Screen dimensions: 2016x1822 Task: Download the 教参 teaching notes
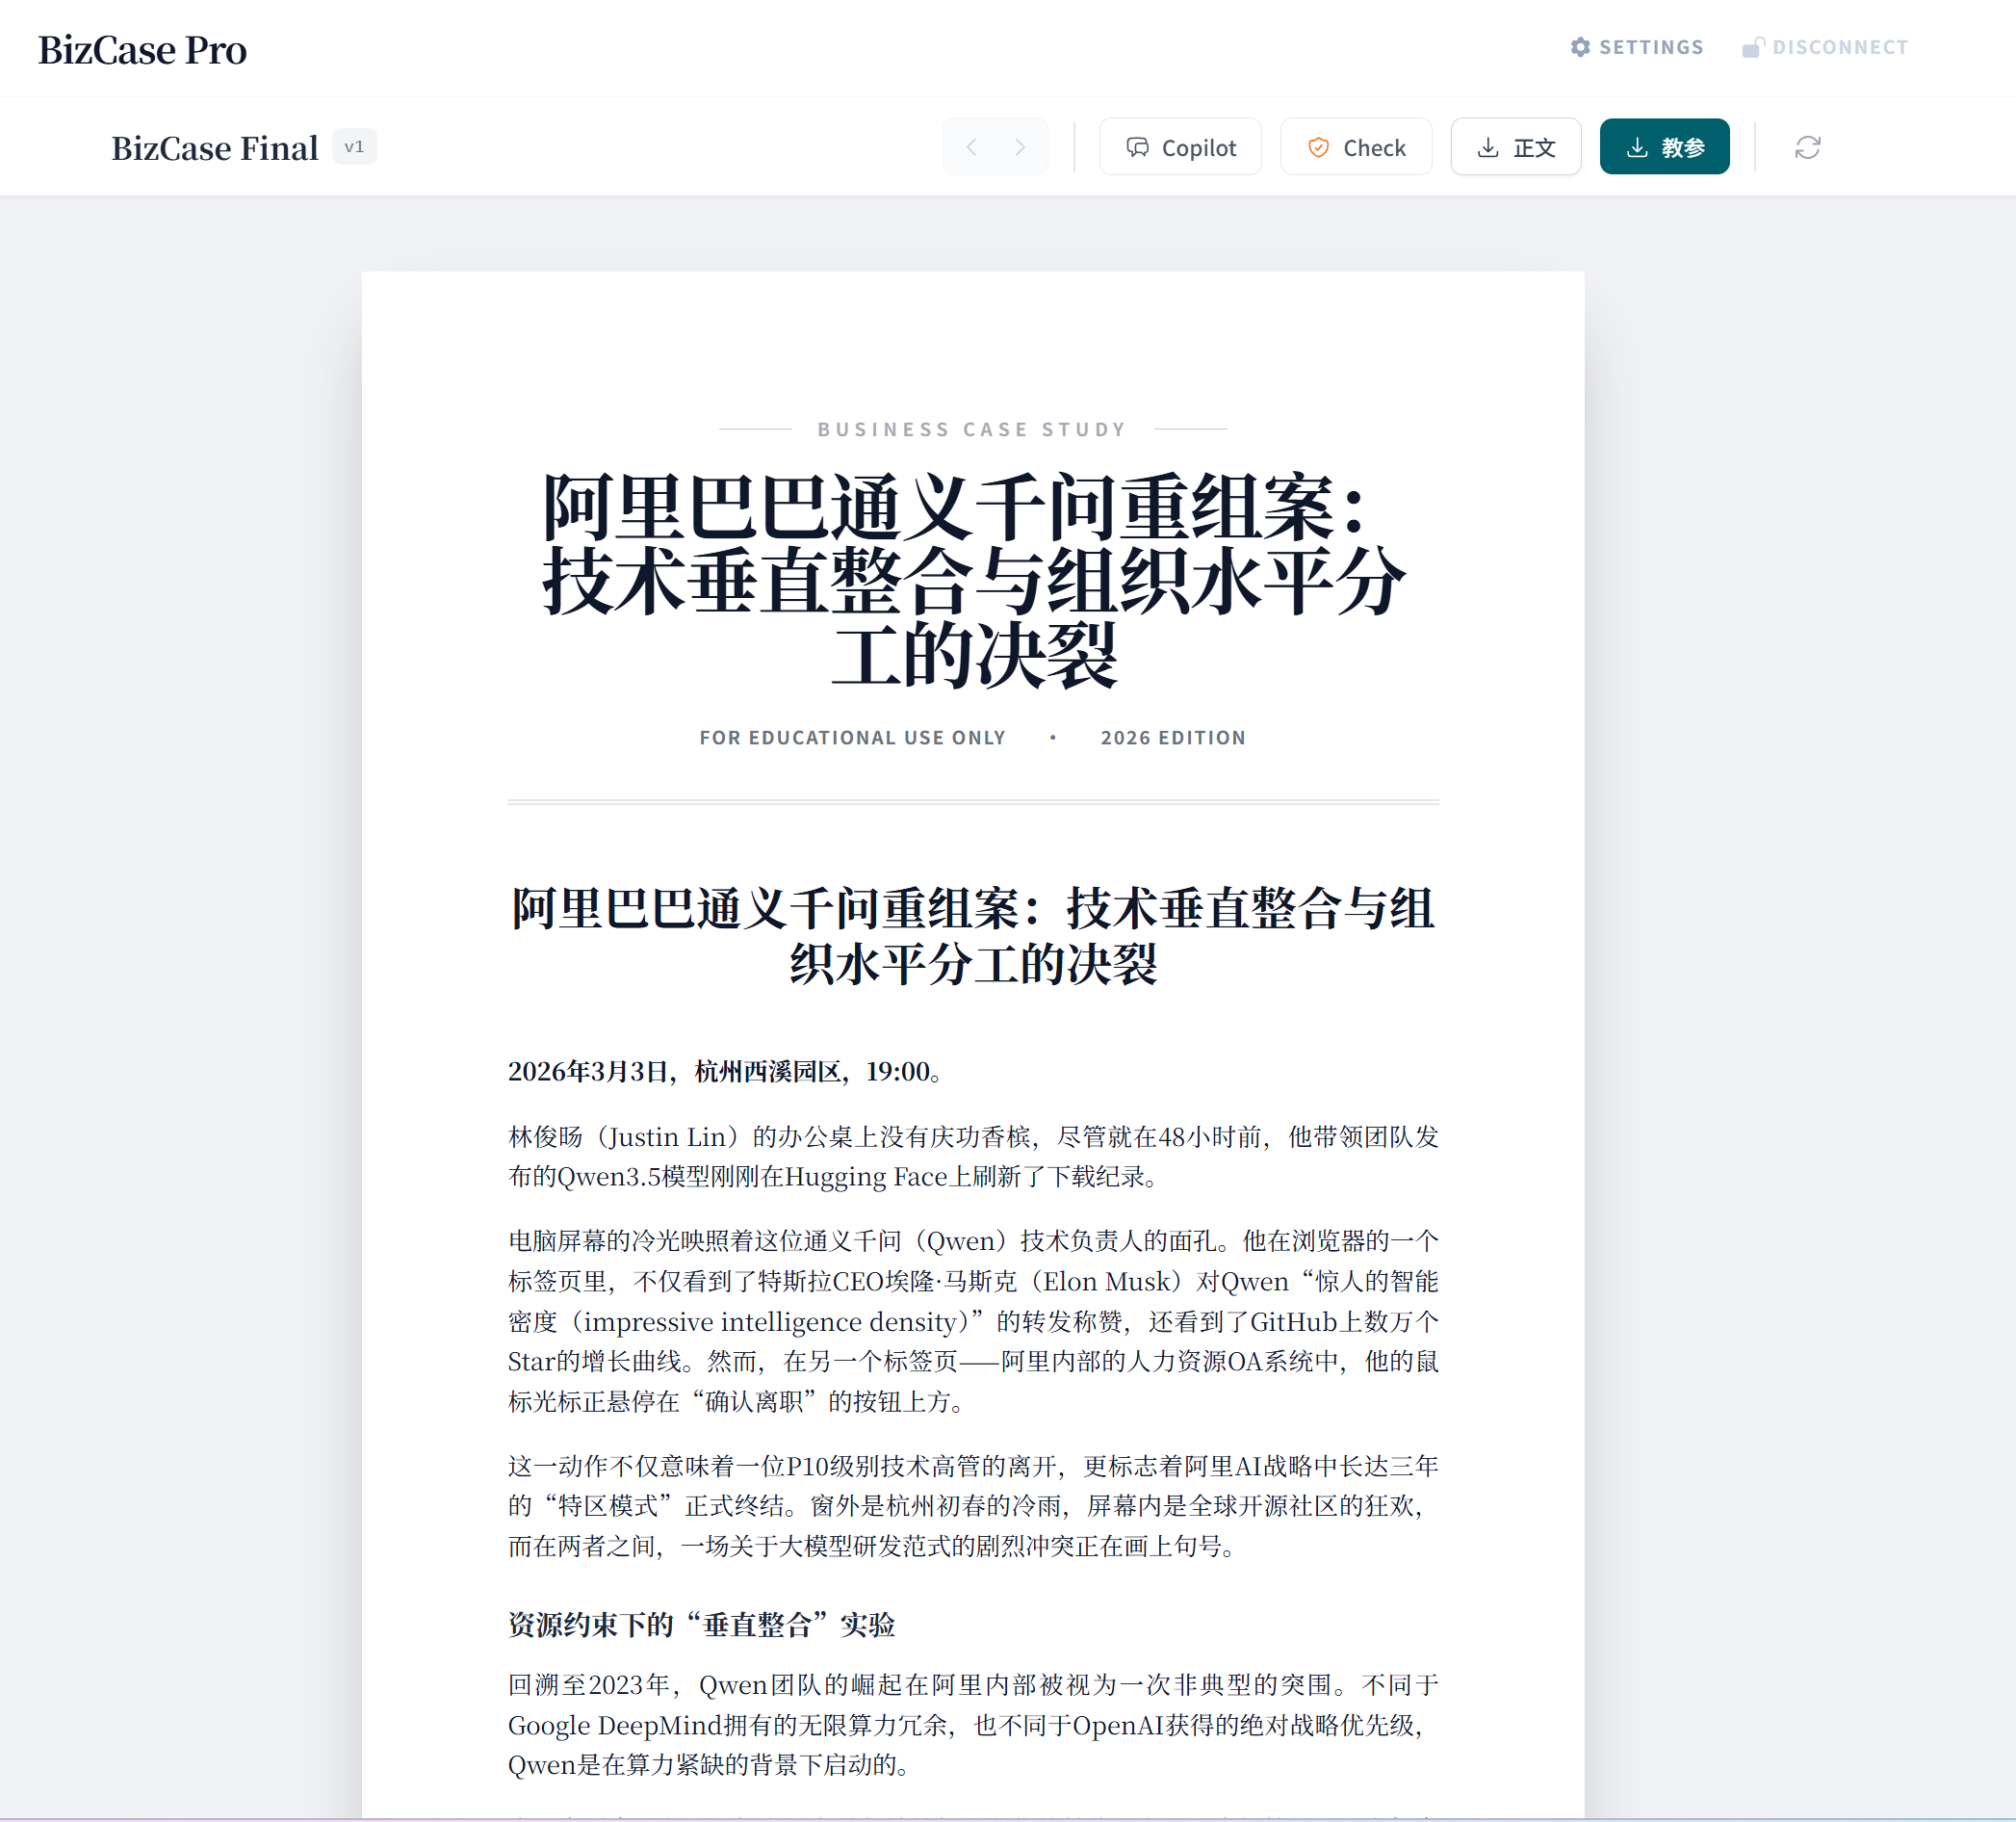point(1664,147)
